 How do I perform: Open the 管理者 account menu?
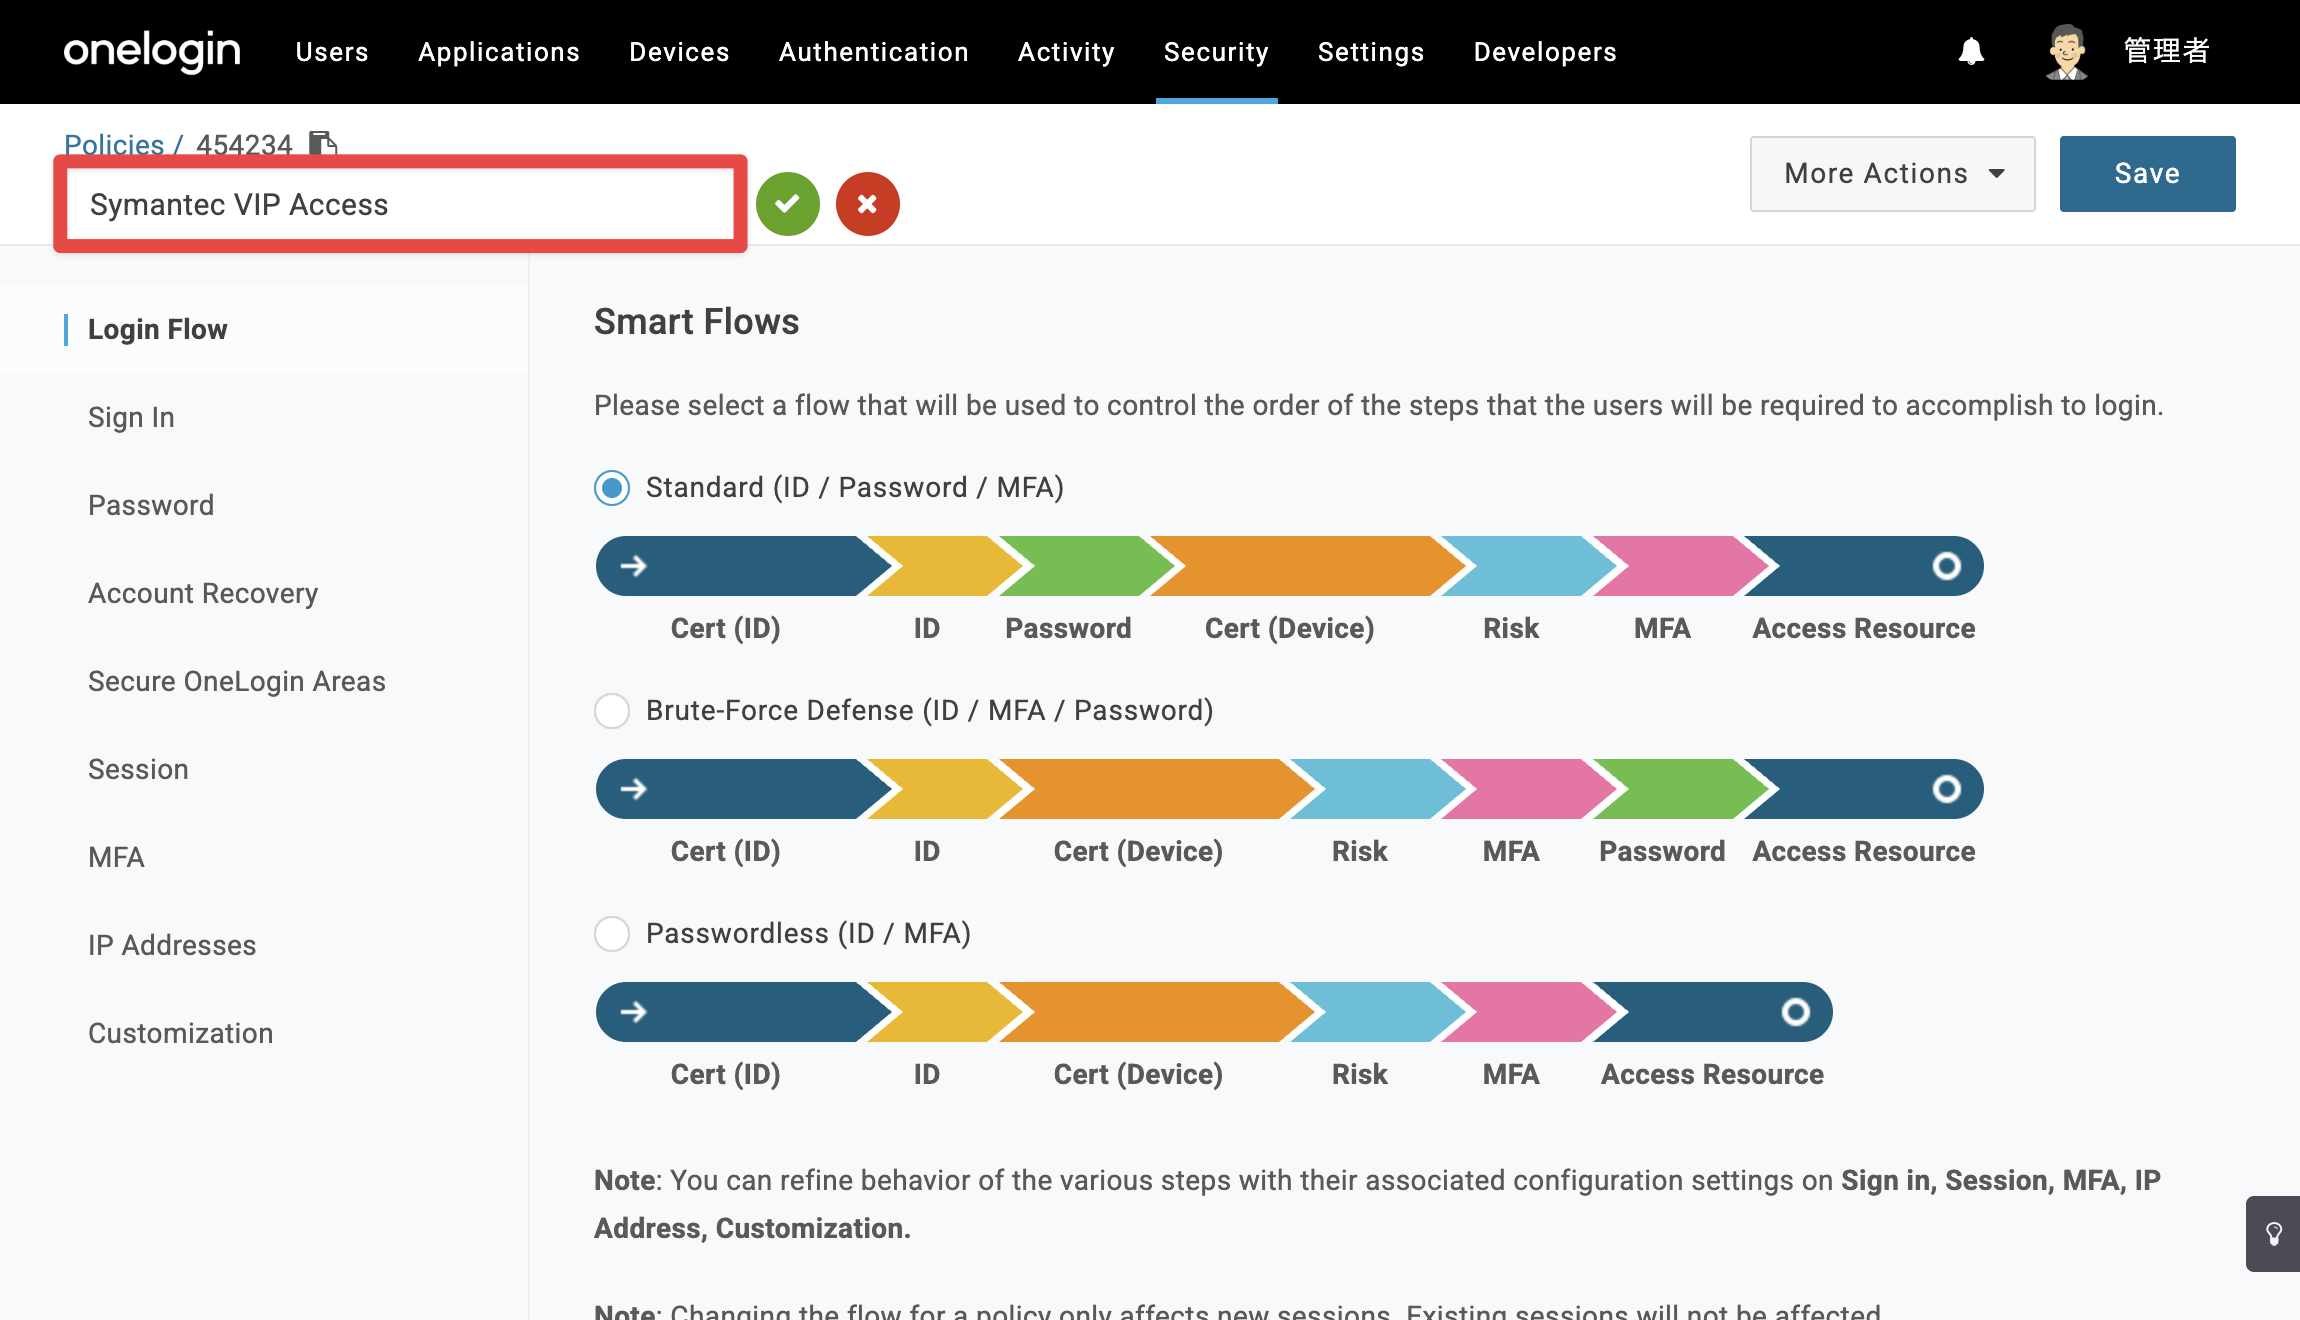pyautogui.click(x=2166, y=51)
